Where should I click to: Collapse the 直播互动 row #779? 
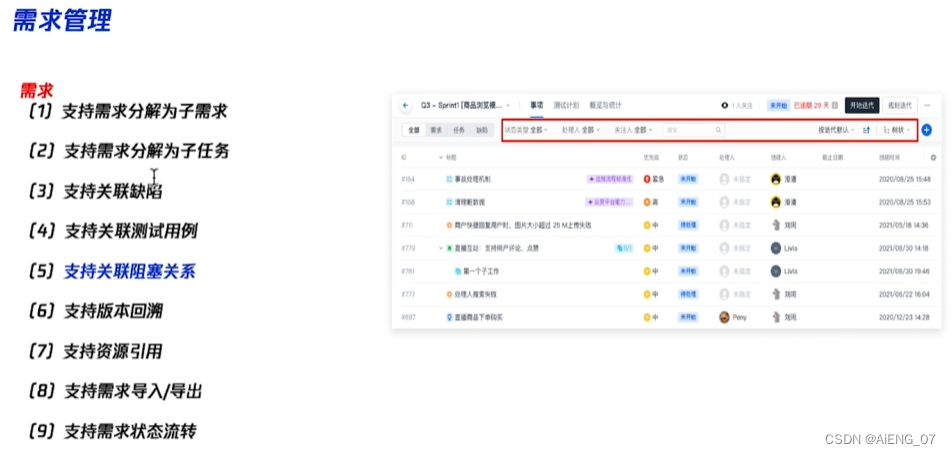coord(441,248)
